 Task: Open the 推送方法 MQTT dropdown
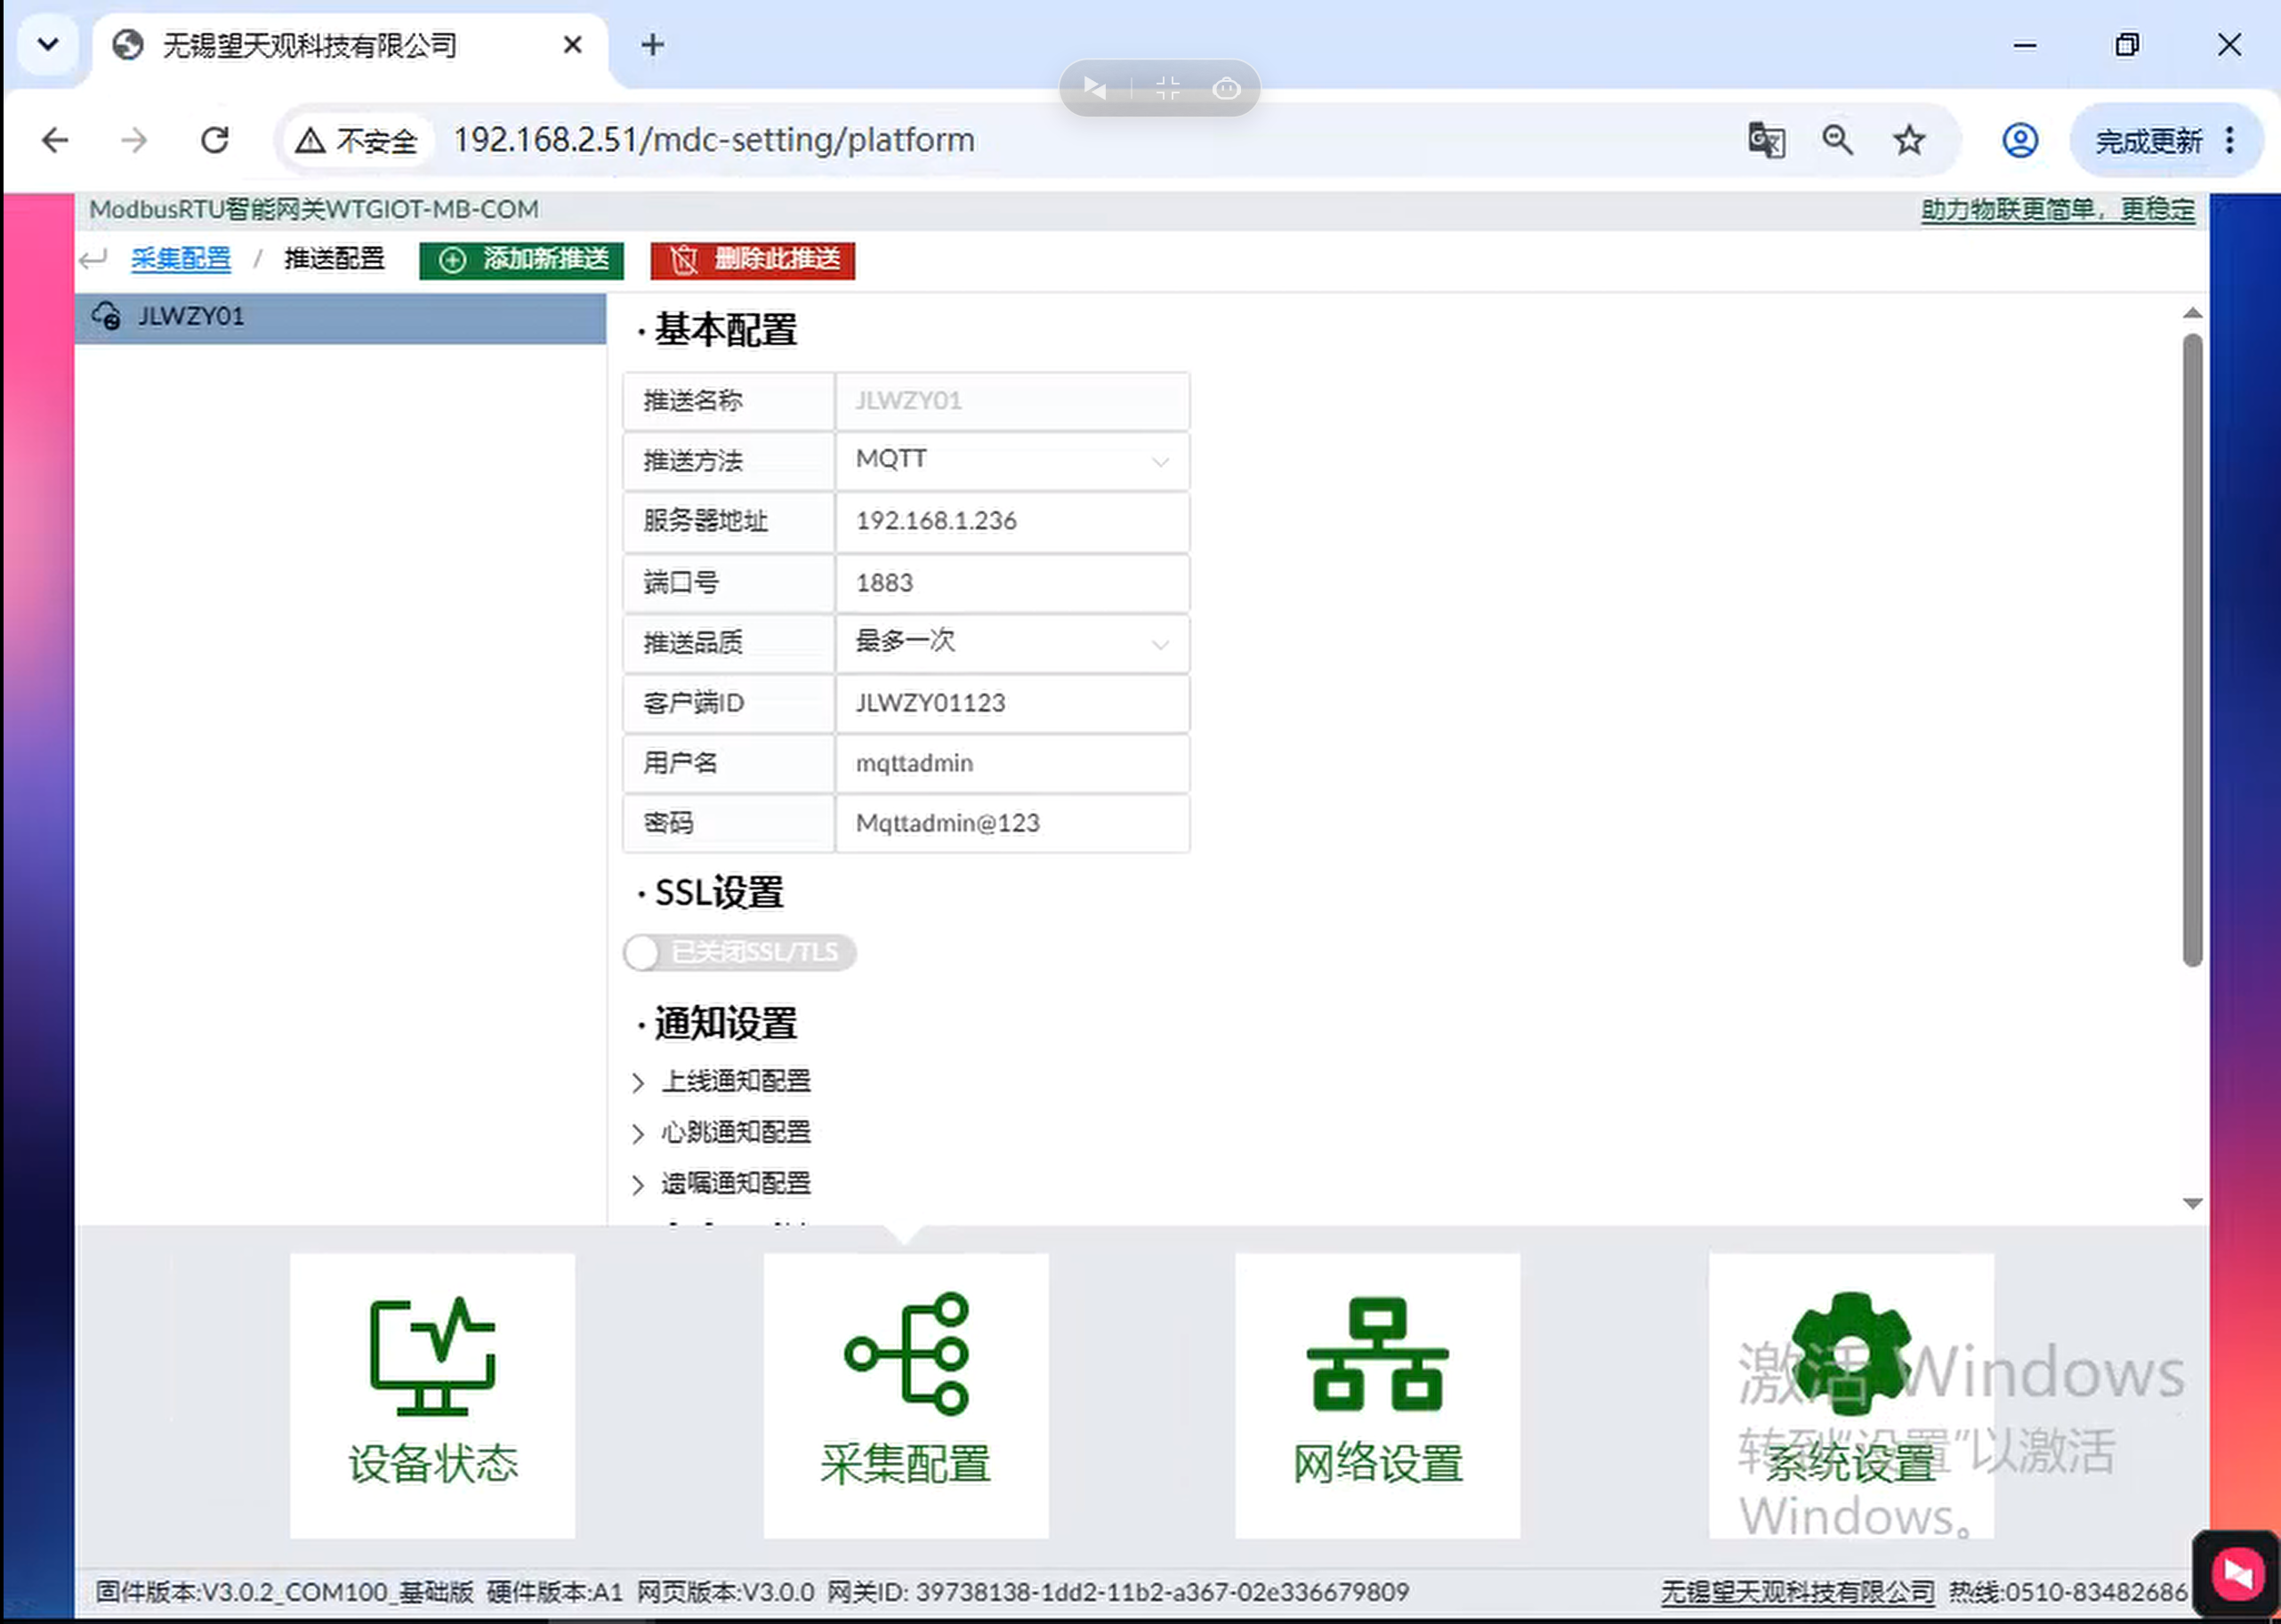(x=1012, y=461)
